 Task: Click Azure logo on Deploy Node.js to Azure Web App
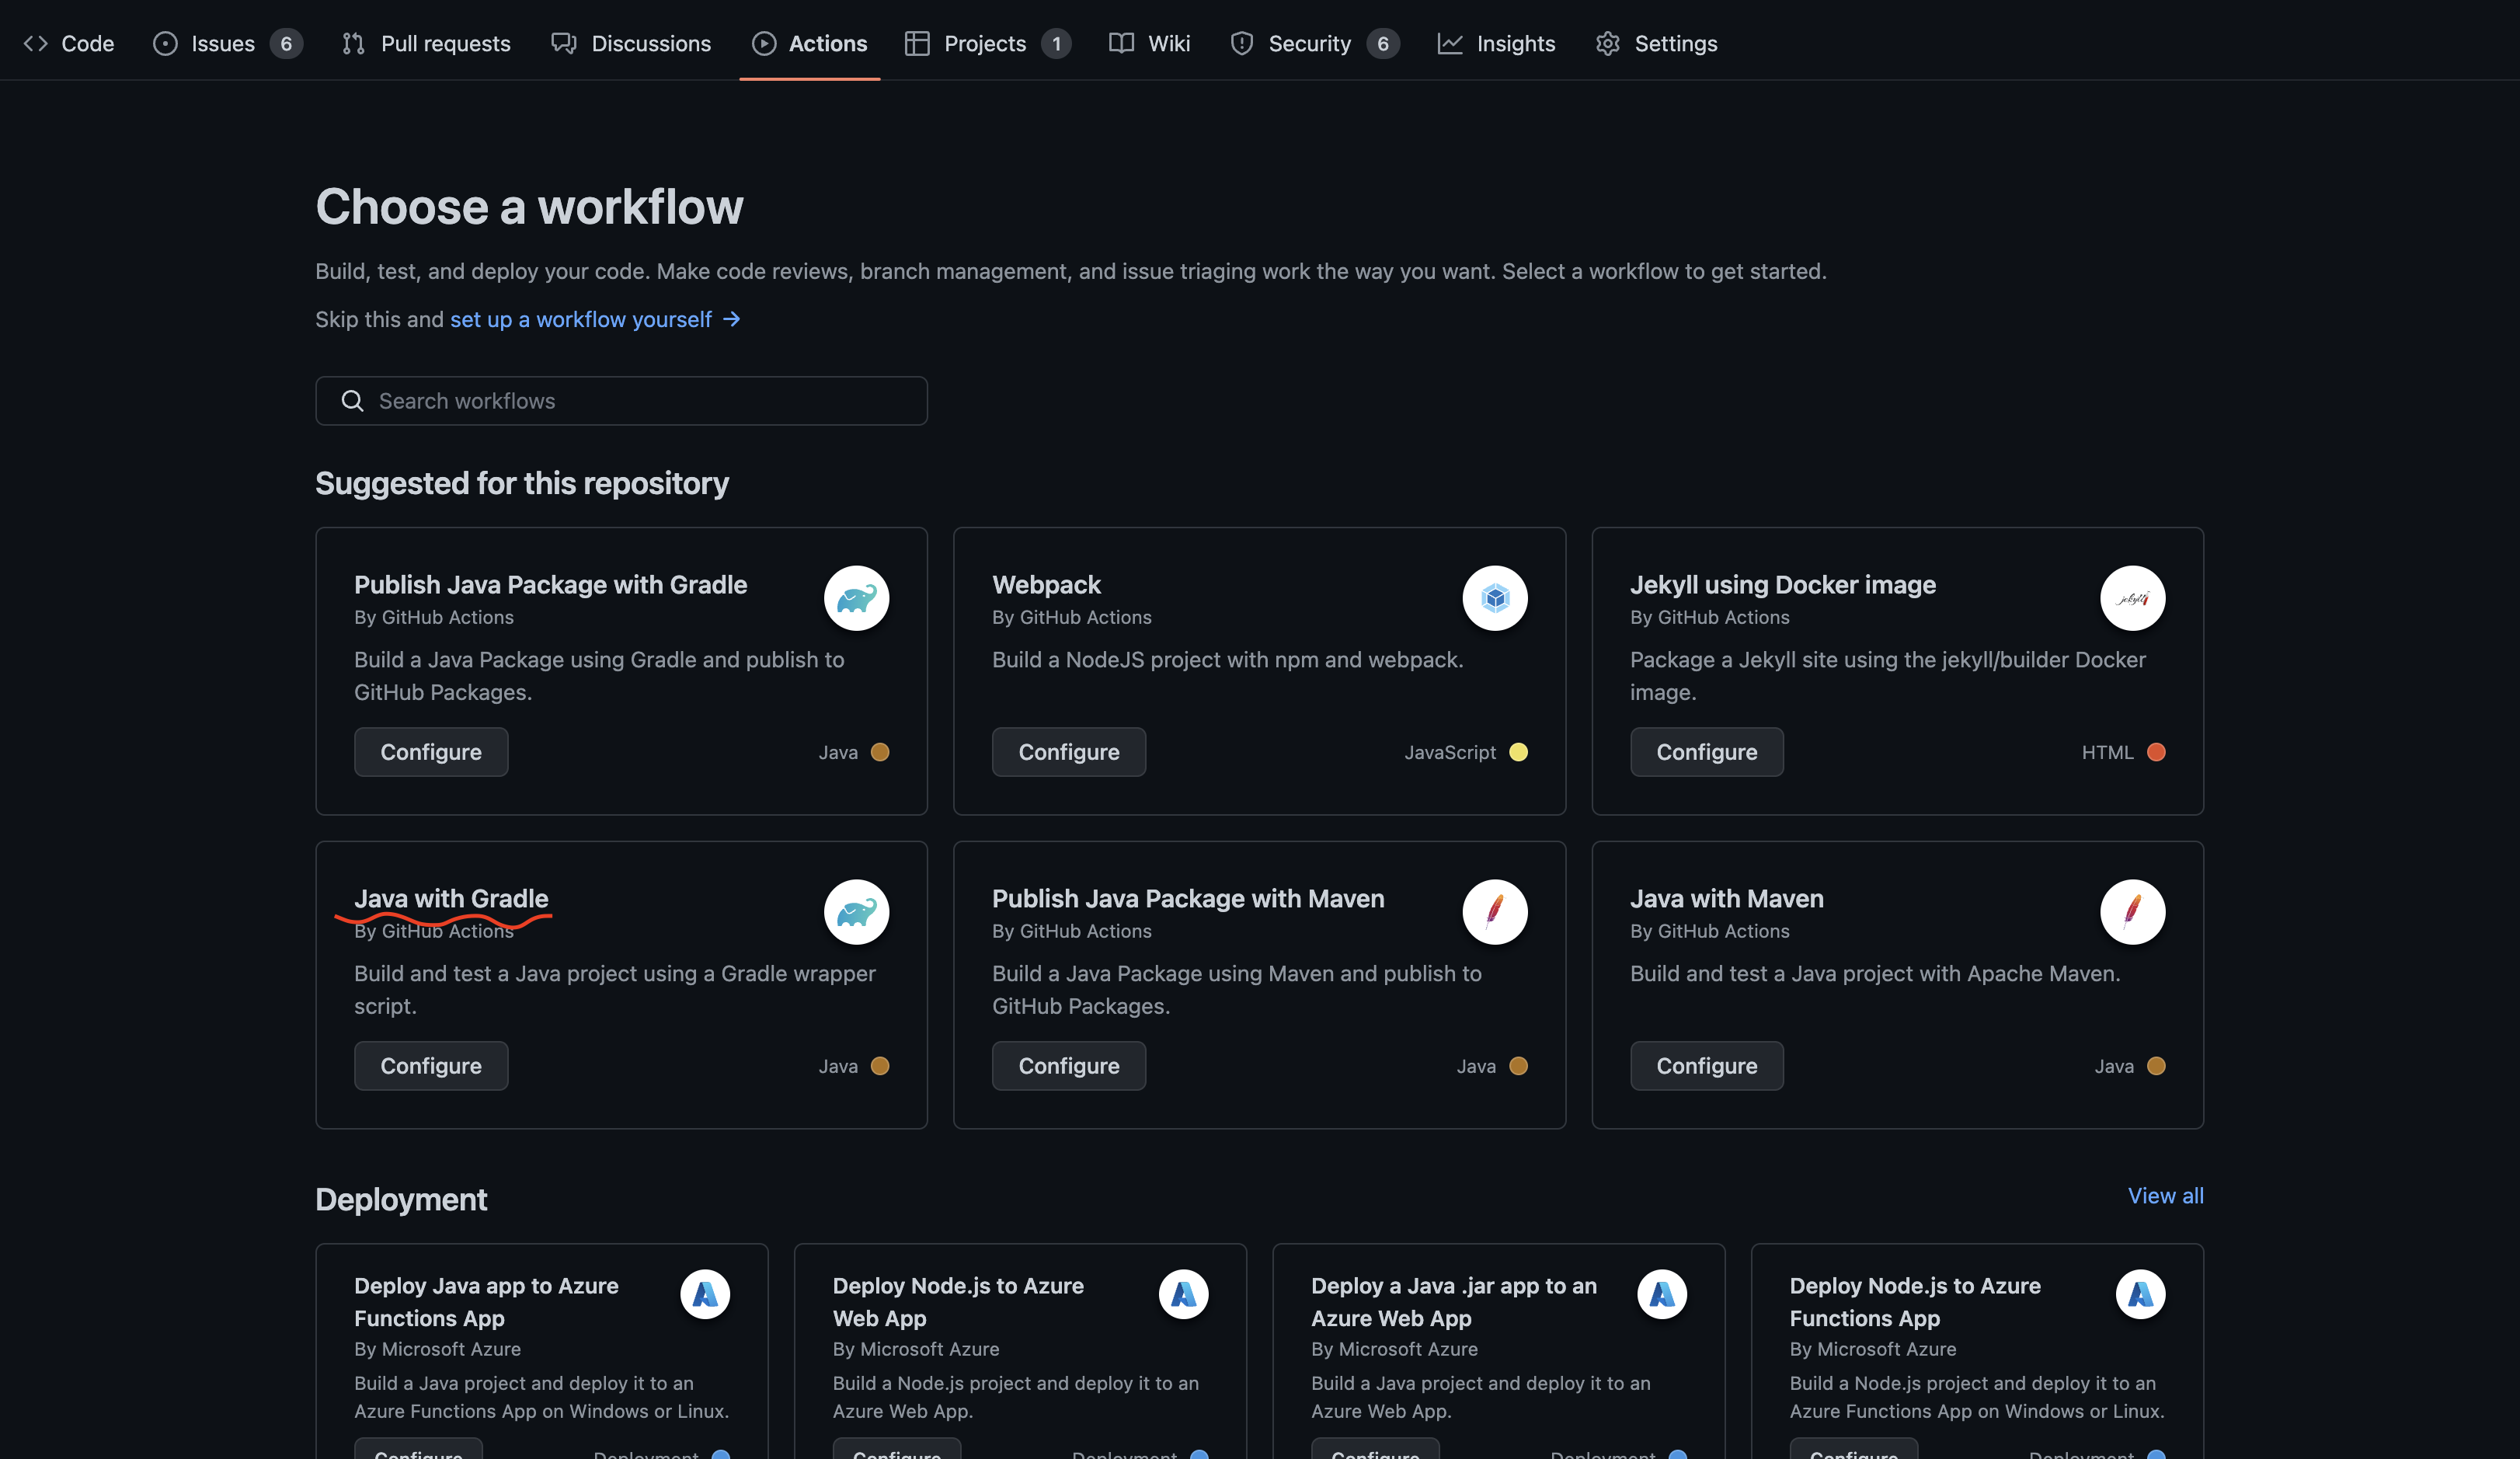tap(1184, 1294)
